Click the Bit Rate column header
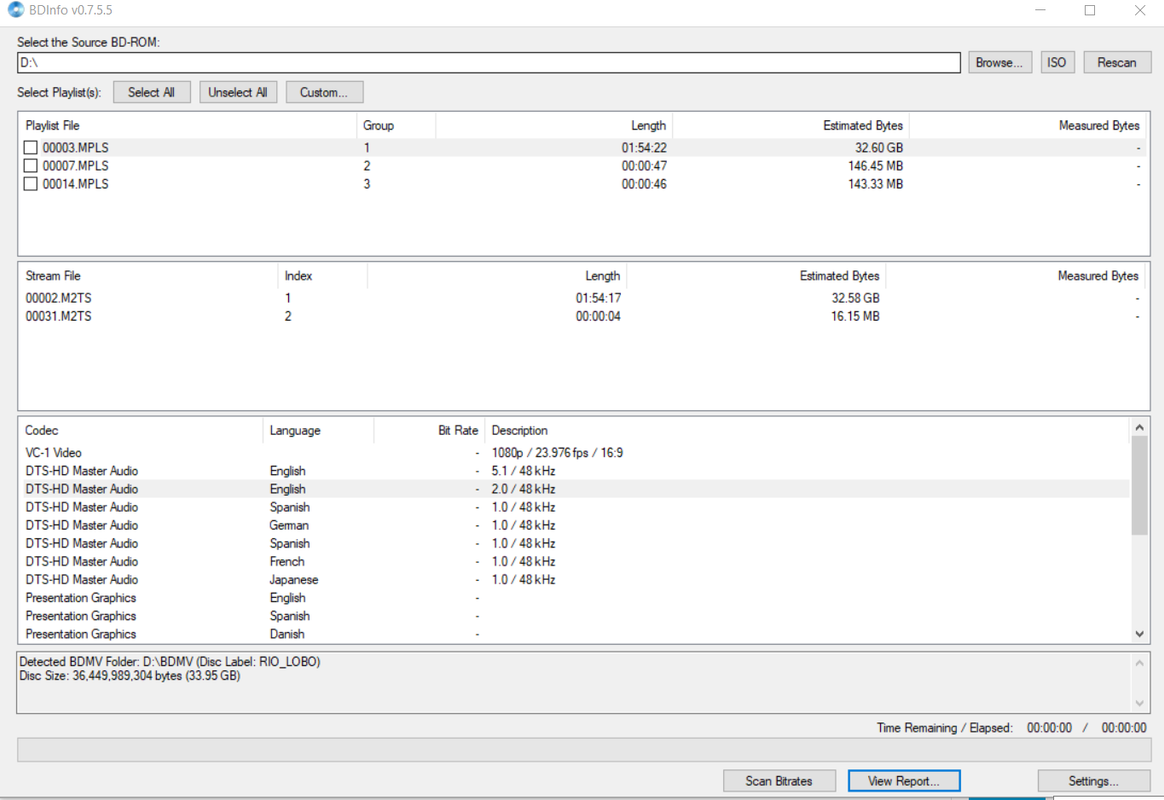1164x800 pixels. [x=429, y=430]
